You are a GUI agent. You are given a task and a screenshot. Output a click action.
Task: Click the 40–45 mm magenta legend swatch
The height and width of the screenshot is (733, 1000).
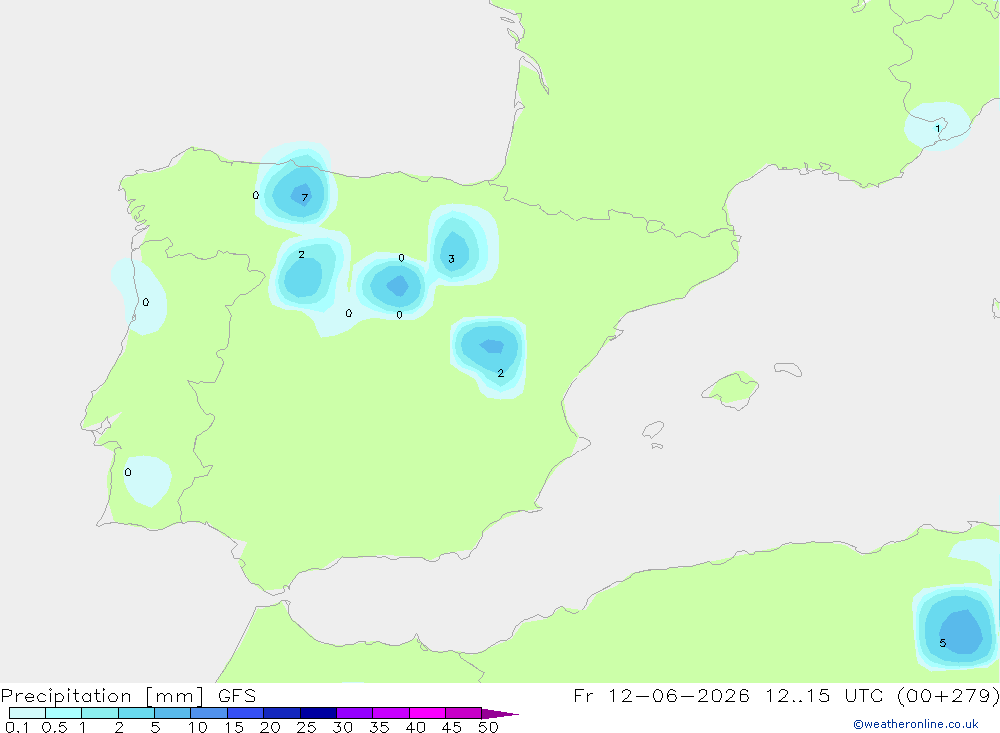pos(427,713)
